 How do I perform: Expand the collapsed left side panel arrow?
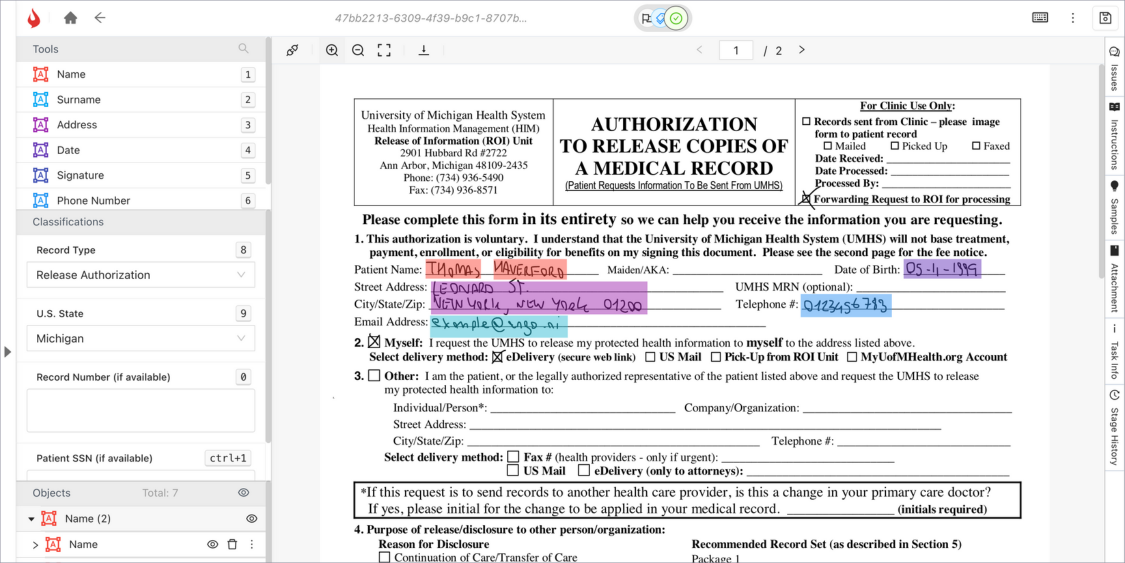coord(8,351)
